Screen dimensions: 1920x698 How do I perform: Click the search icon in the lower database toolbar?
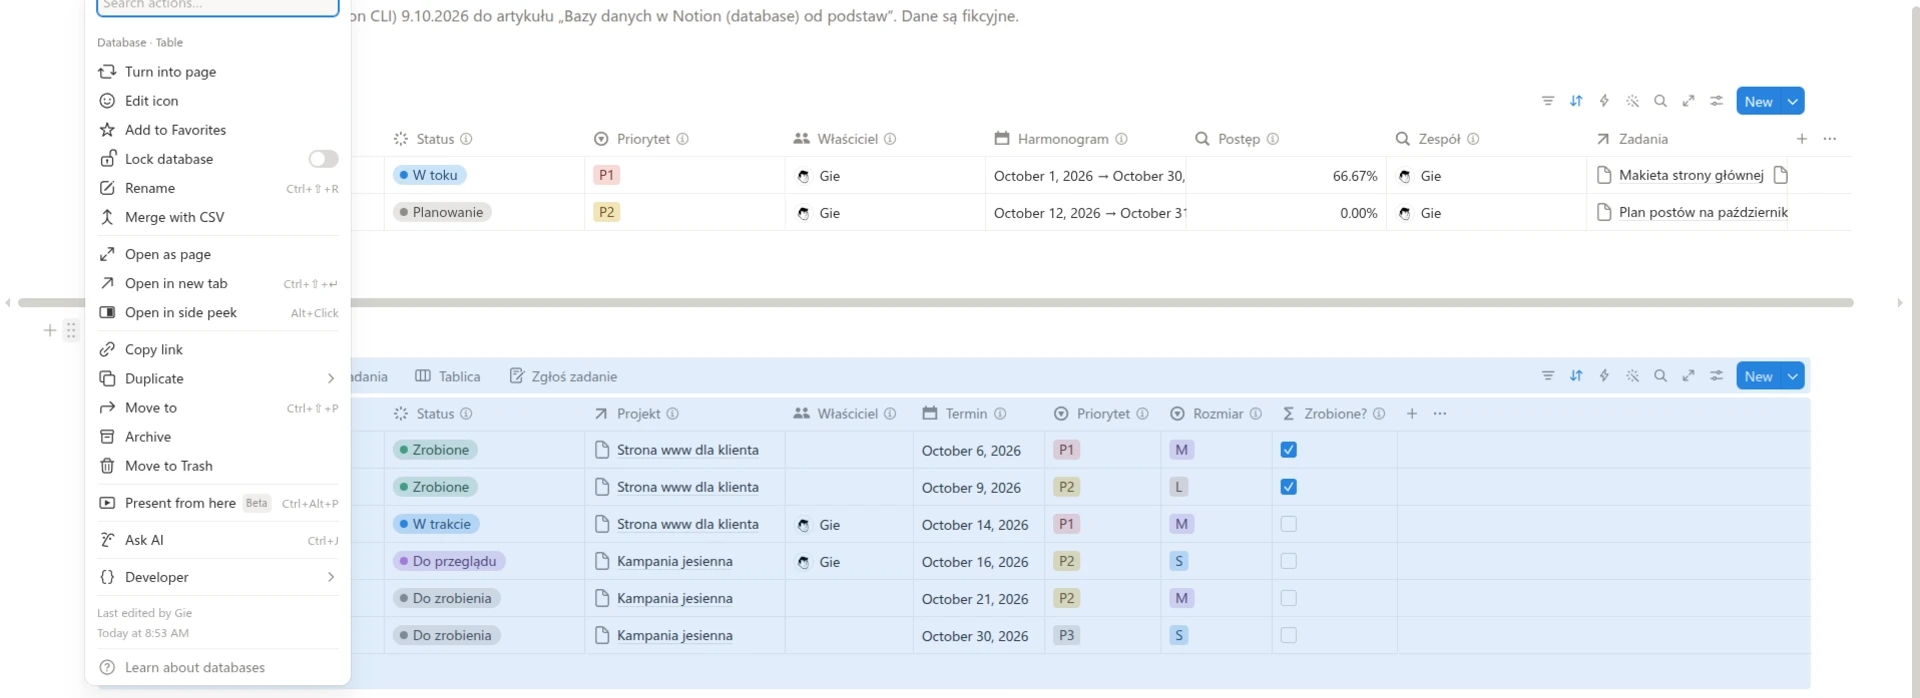click(x=1660, y=376)
